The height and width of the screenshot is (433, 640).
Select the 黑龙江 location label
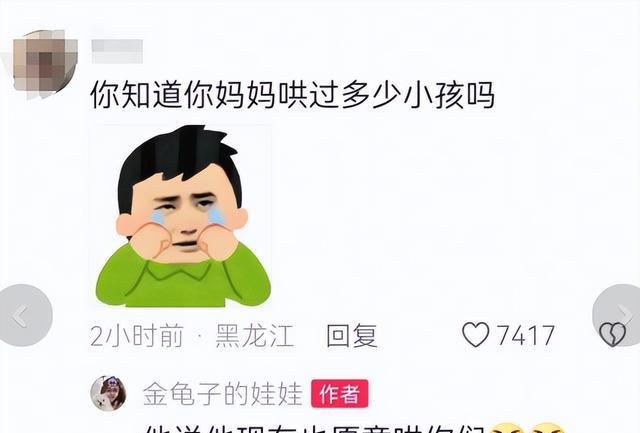tap(255, 335)
